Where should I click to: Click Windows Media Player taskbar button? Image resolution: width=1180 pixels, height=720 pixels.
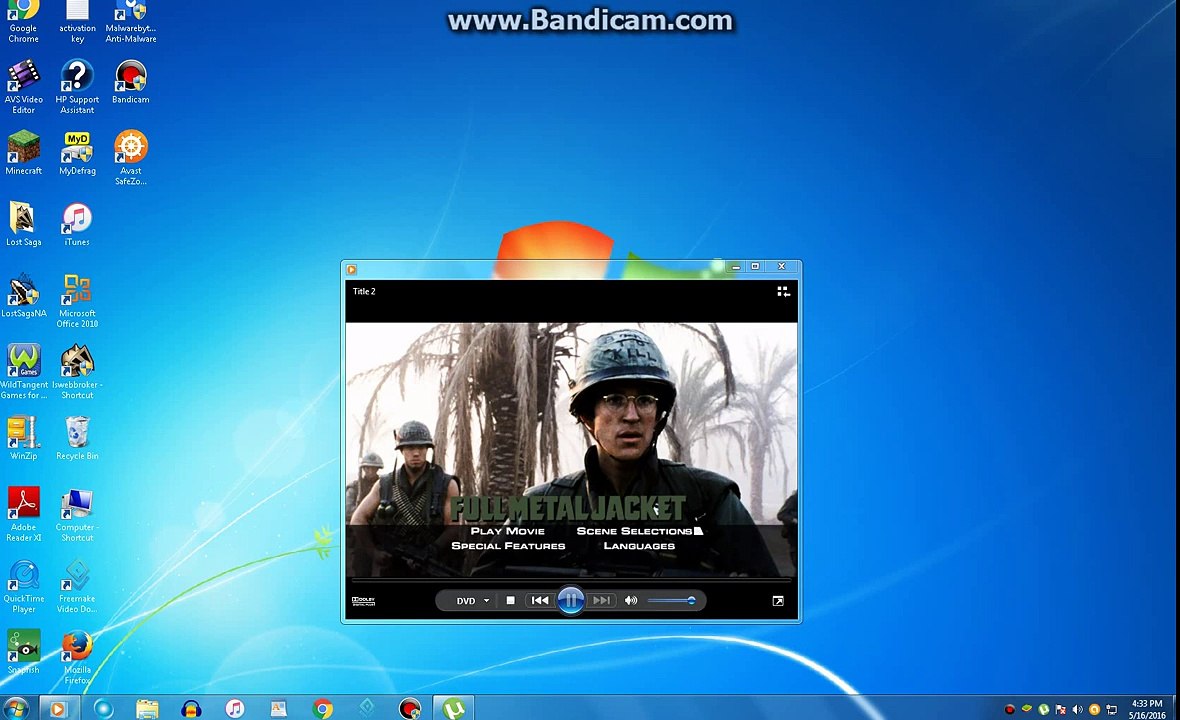(x=58, y=708)
